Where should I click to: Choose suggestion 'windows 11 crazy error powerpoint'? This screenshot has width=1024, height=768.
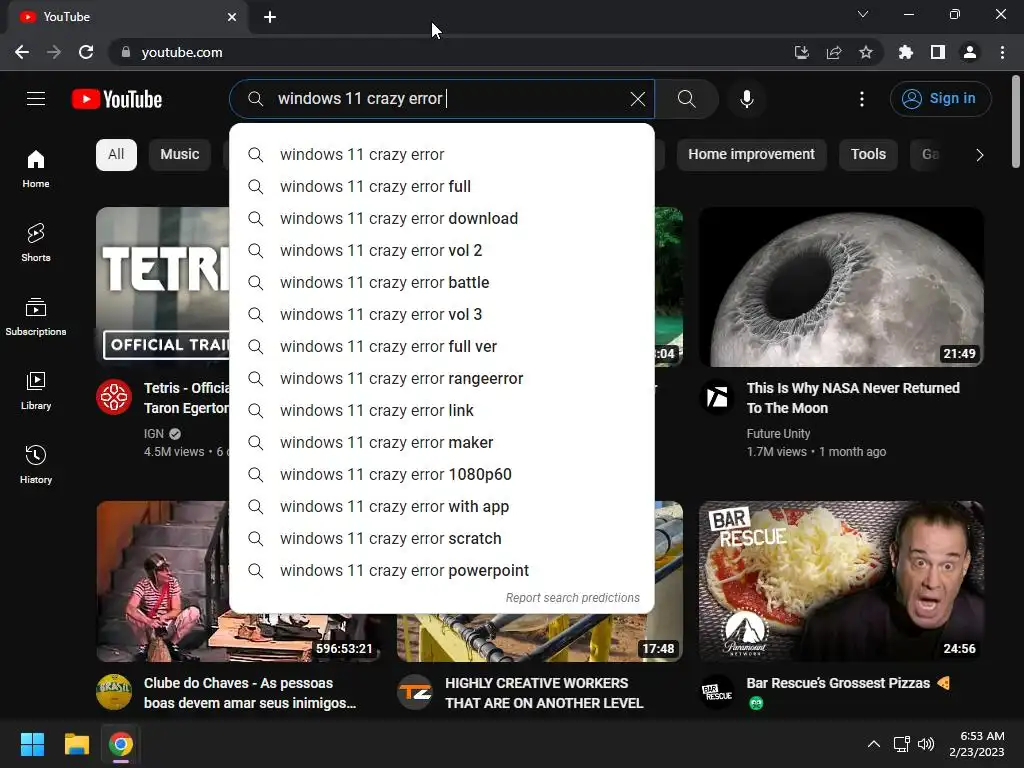coord(441,571)
